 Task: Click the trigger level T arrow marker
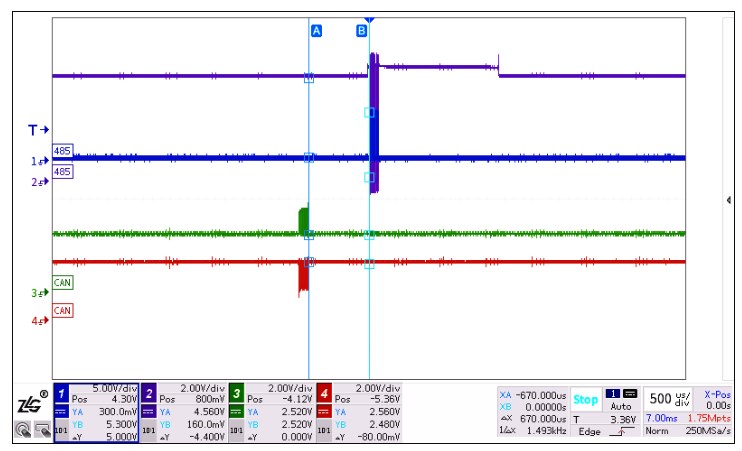[x=38, y=130]
